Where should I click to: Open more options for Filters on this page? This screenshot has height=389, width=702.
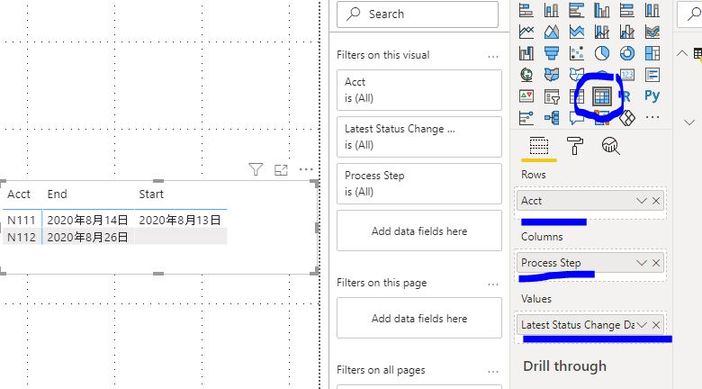pos(493,284)
